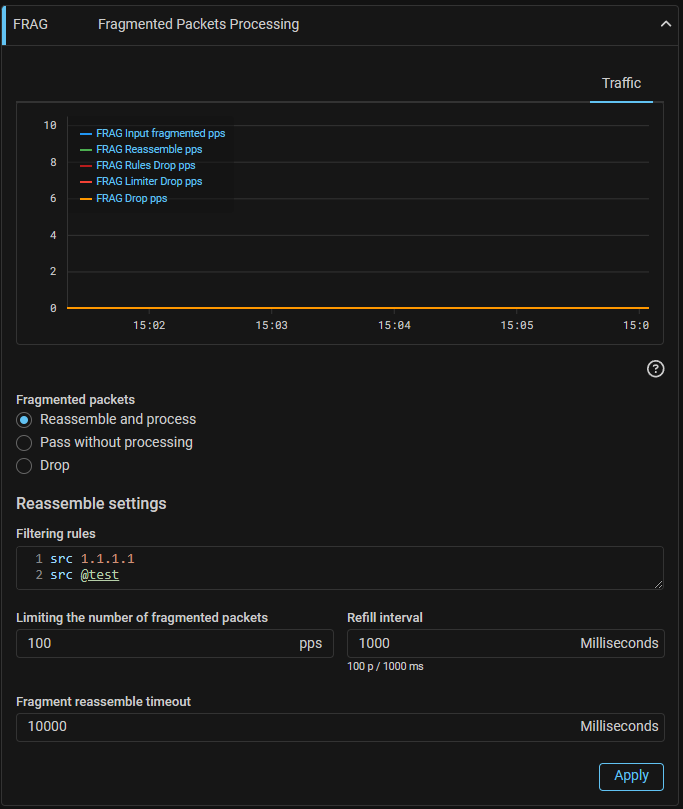Click the @test link in filtering rules

(100, 575)
